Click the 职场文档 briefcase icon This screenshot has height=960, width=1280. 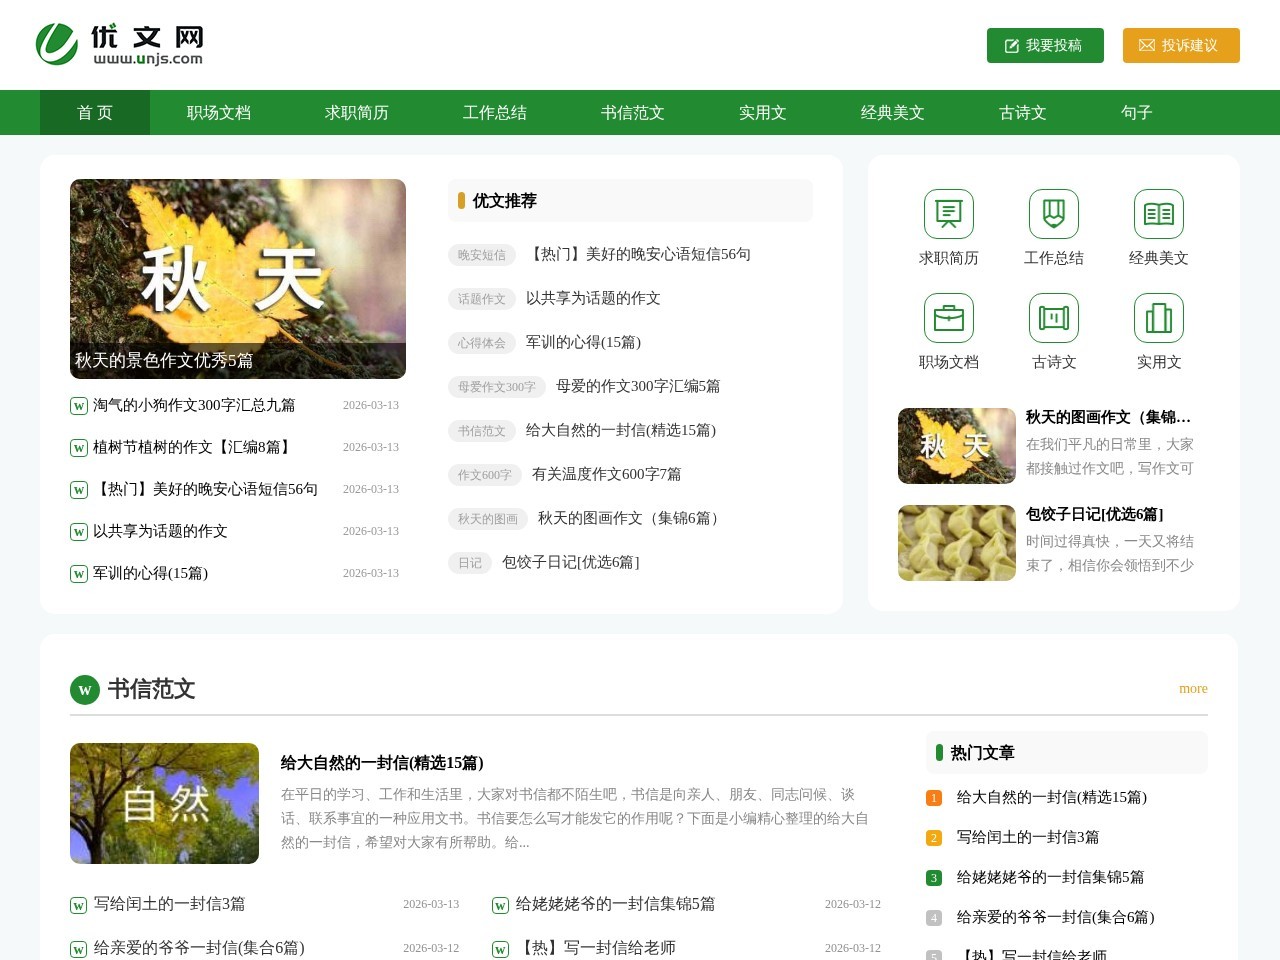coord(947,317)
